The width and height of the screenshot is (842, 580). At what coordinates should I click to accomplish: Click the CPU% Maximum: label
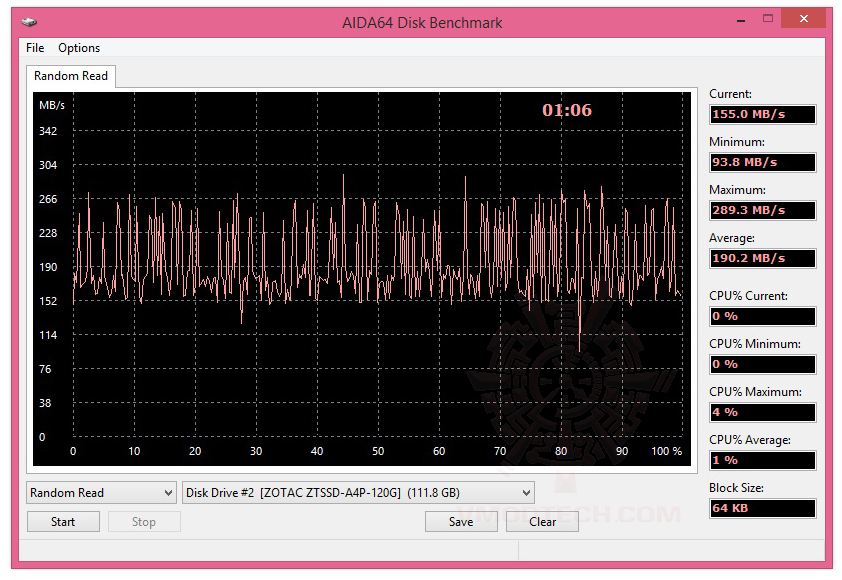point(755,392)
